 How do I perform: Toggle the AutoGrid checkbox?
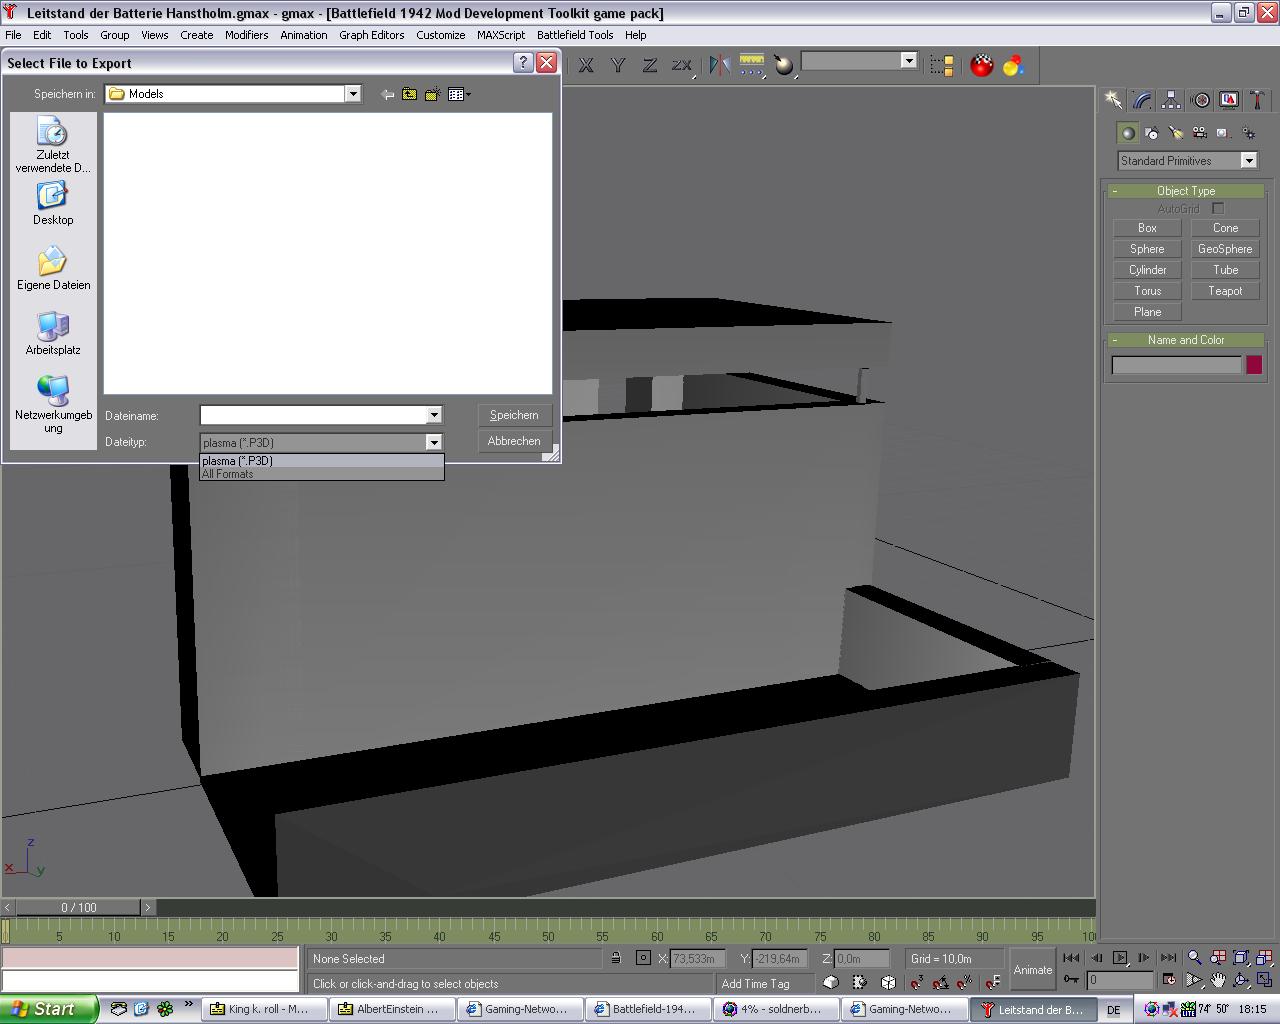tap(1218, 208)
